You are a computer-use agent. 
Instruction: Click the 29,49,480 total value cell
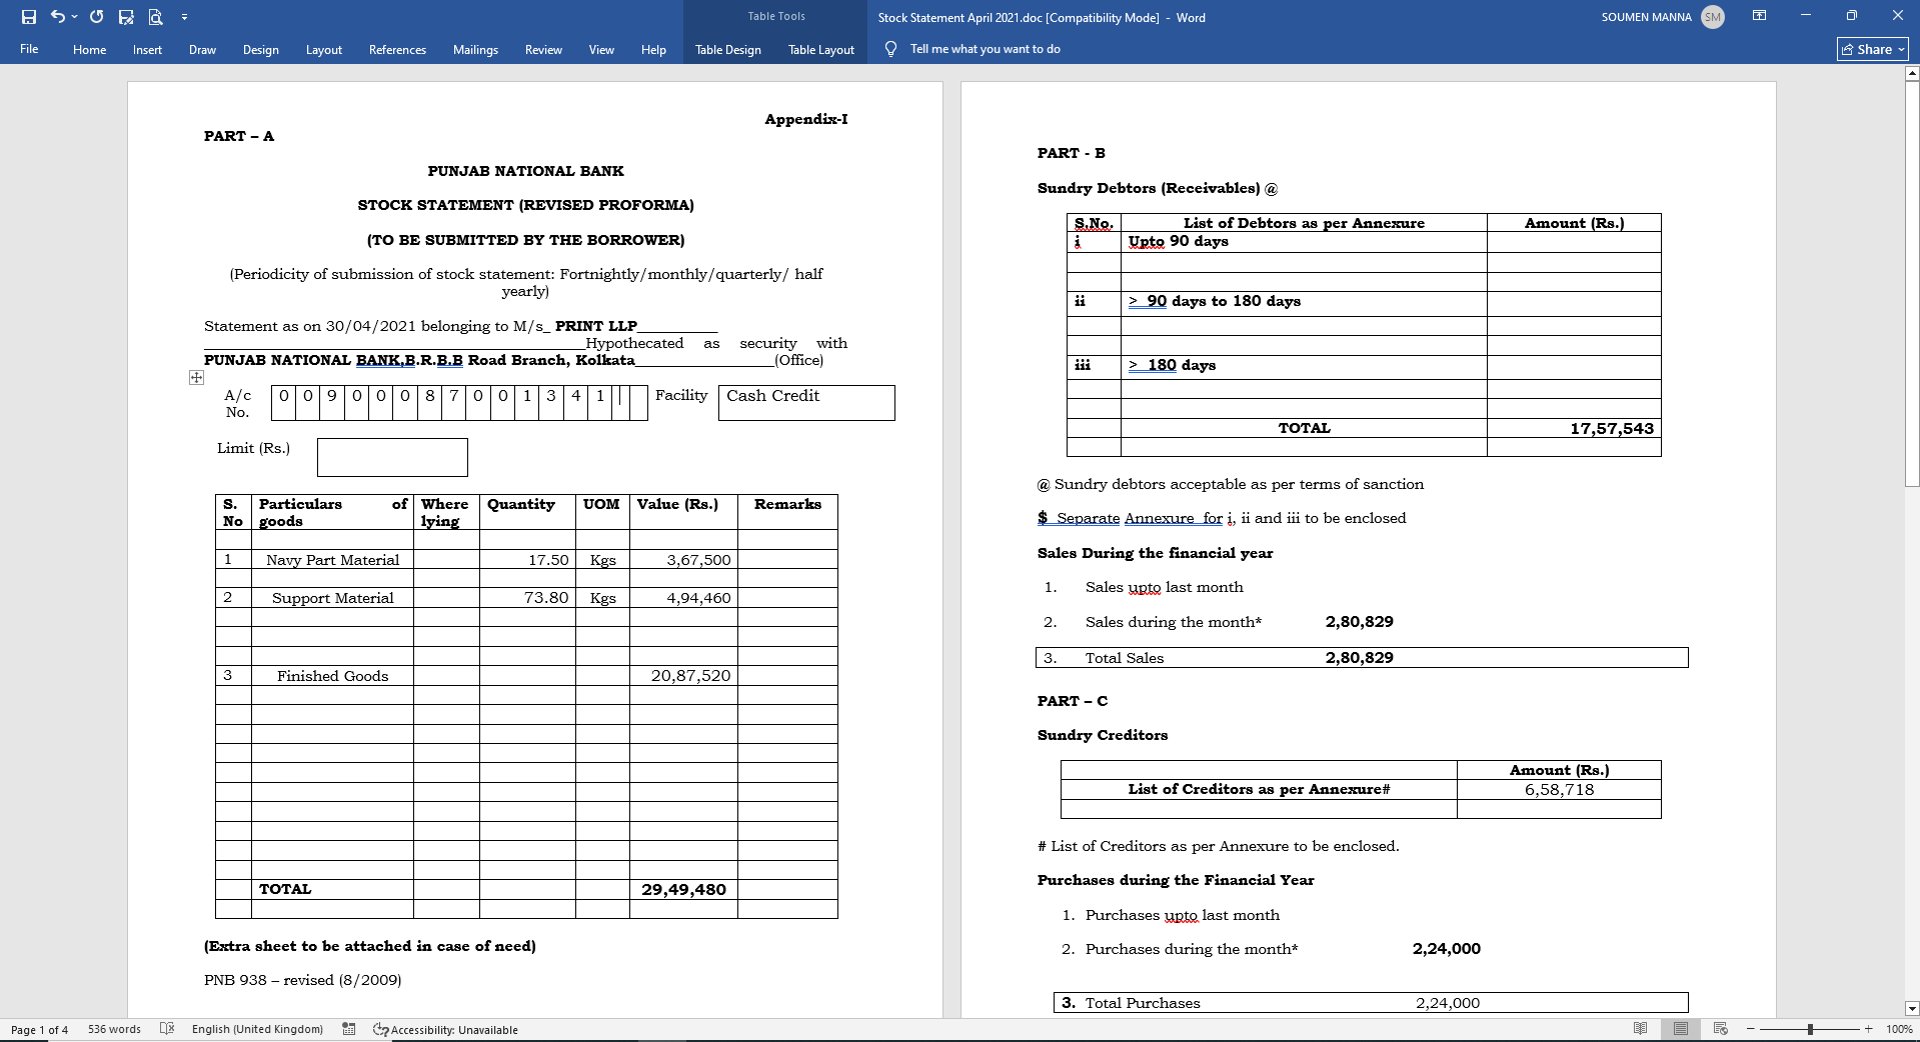click(684, 890)
